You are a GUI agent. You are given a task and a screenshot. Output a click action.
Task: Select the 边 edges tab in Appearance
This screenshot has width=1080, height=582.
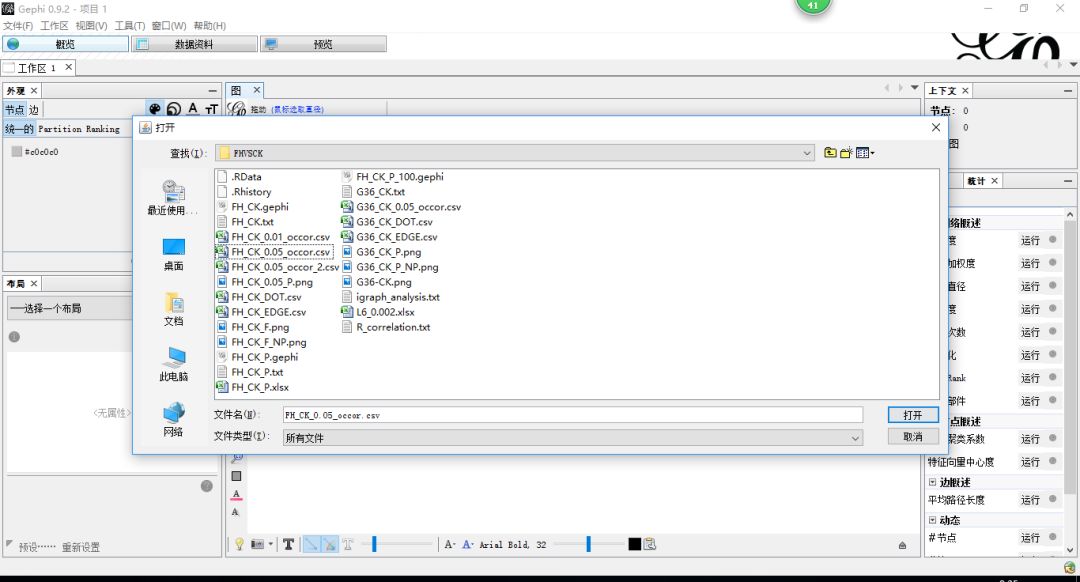[x=34, y=110]
